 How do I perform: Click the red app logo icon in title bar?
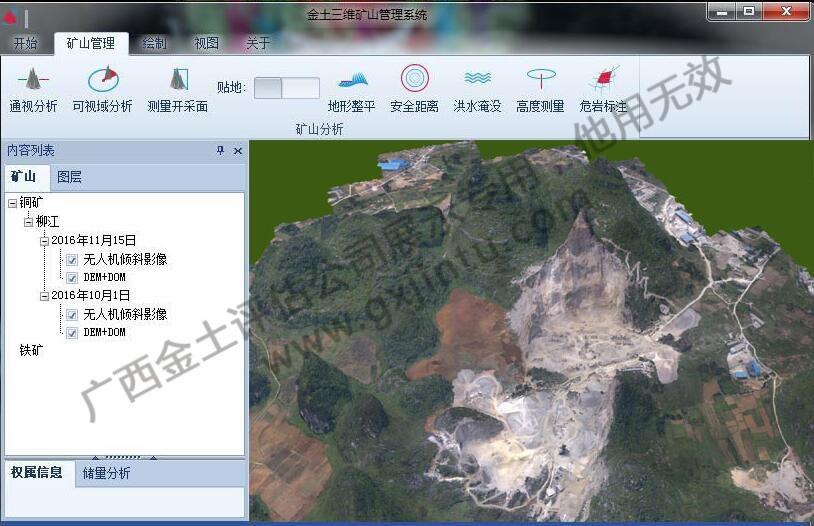coord(10,18)
